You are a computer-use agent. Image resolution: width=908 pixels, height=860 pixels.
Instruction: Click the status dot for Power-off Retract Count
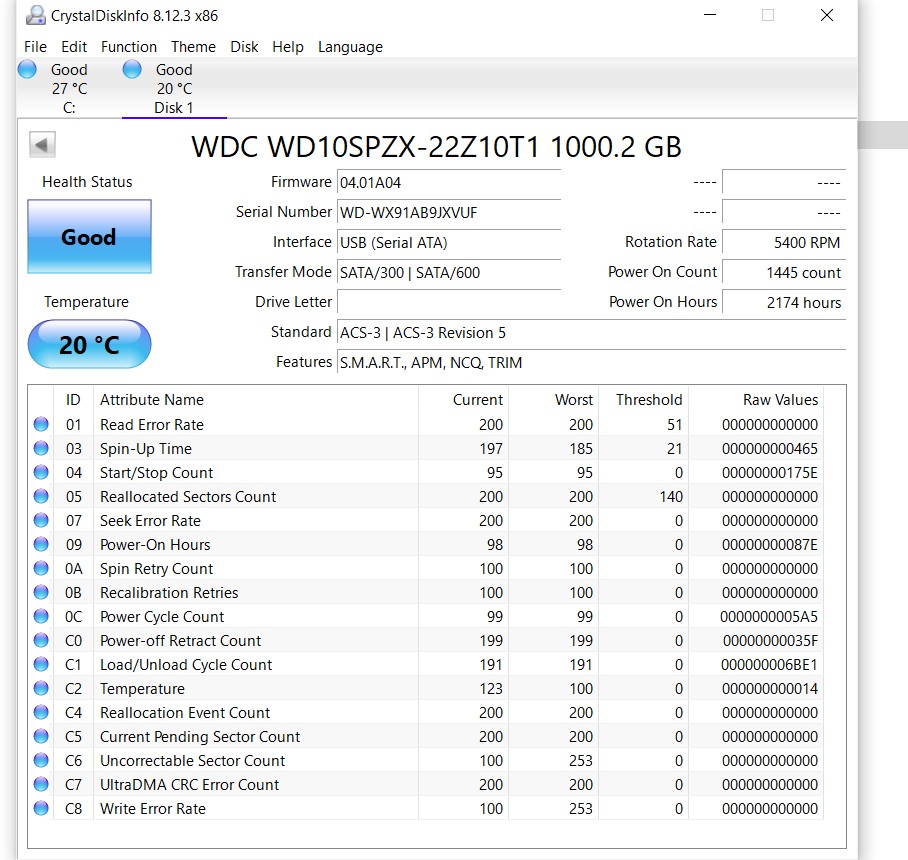[41, 641]
